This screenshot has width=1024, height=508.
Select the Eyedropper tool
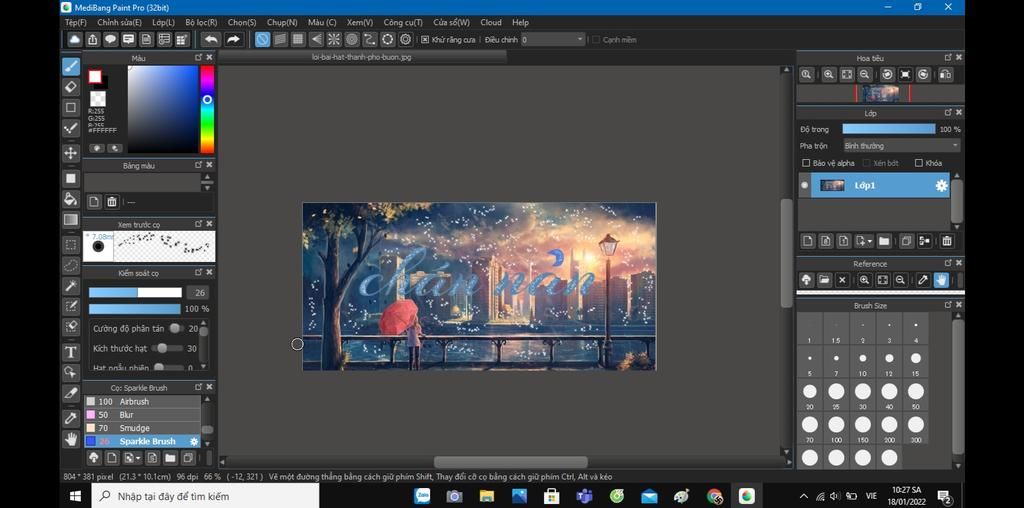(x=71, y=419)
